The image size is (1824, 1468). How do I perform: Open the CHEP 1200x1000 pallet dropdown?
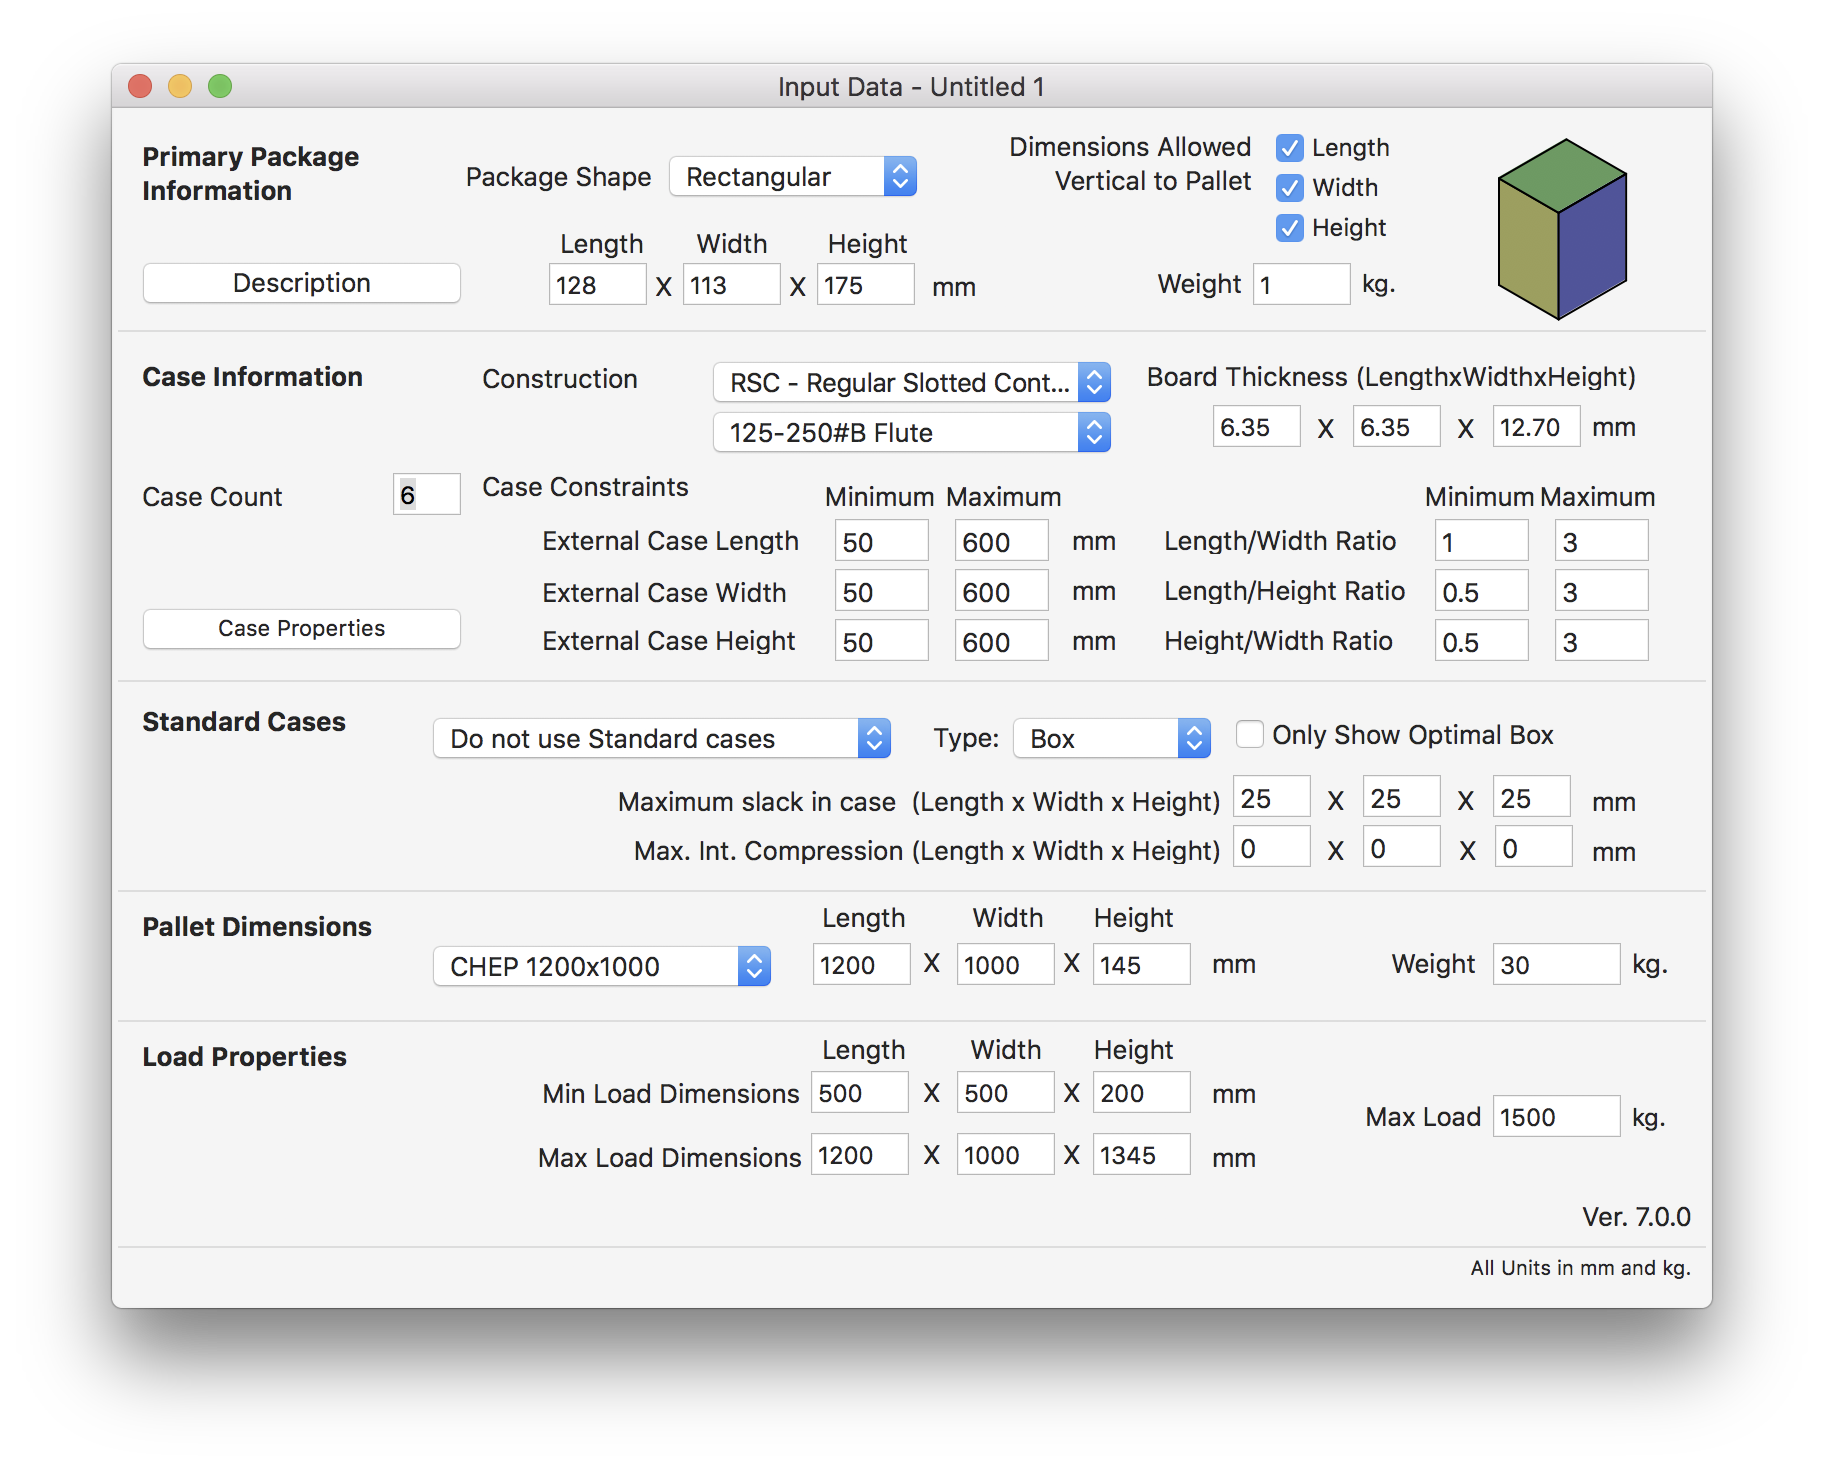pos(600,967)
